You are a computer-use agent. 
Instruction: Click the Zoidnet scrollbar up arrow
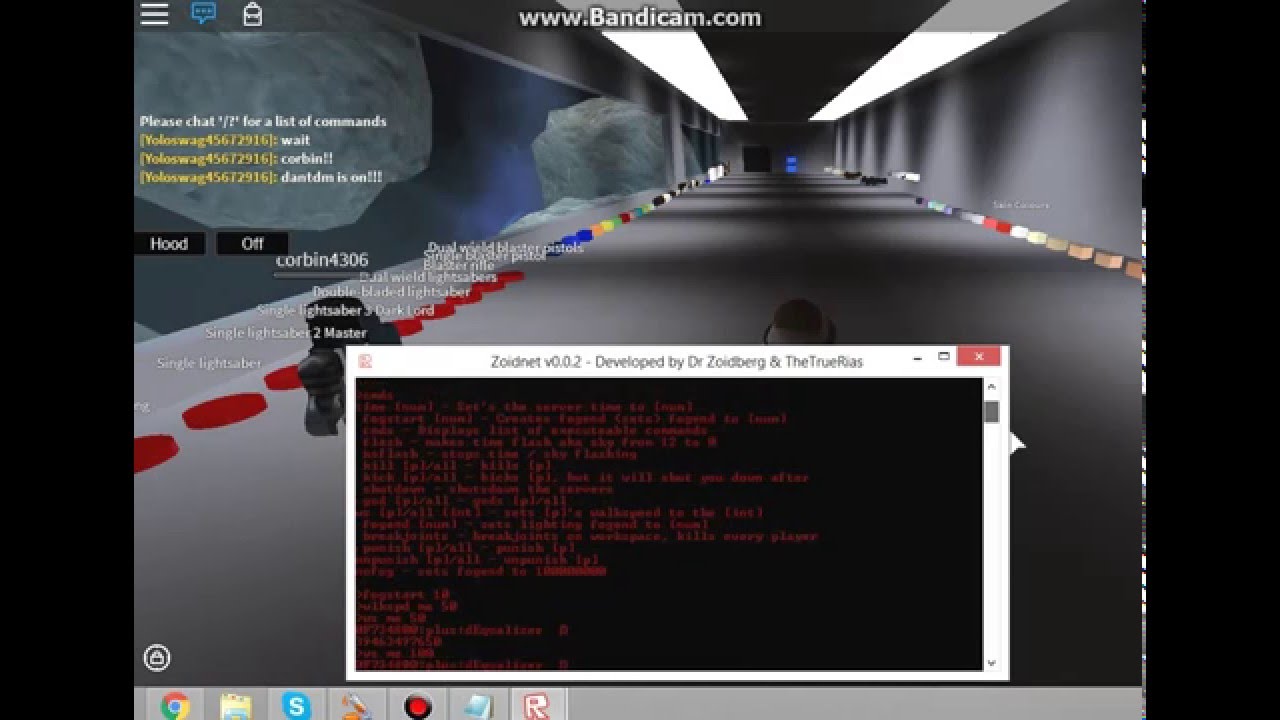(991, 386)
